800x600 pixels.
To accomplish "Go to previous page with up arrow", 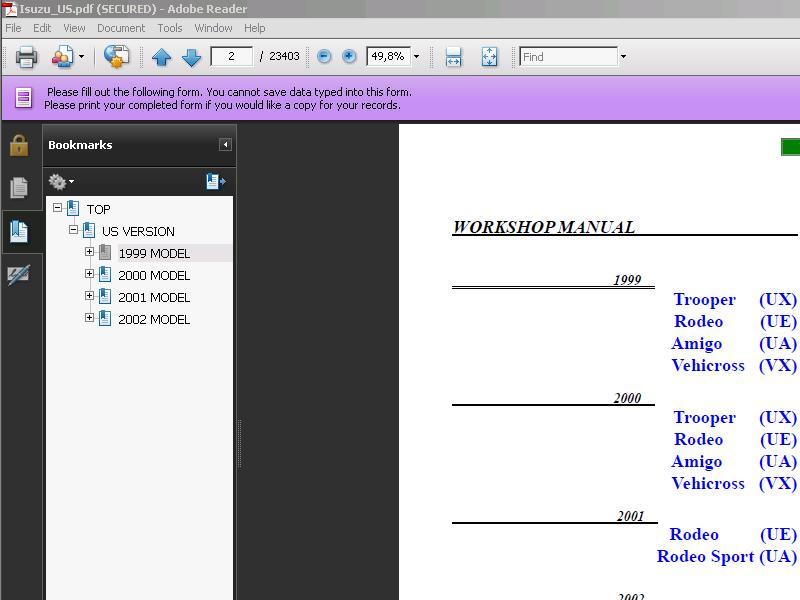I will click(161, 57).
